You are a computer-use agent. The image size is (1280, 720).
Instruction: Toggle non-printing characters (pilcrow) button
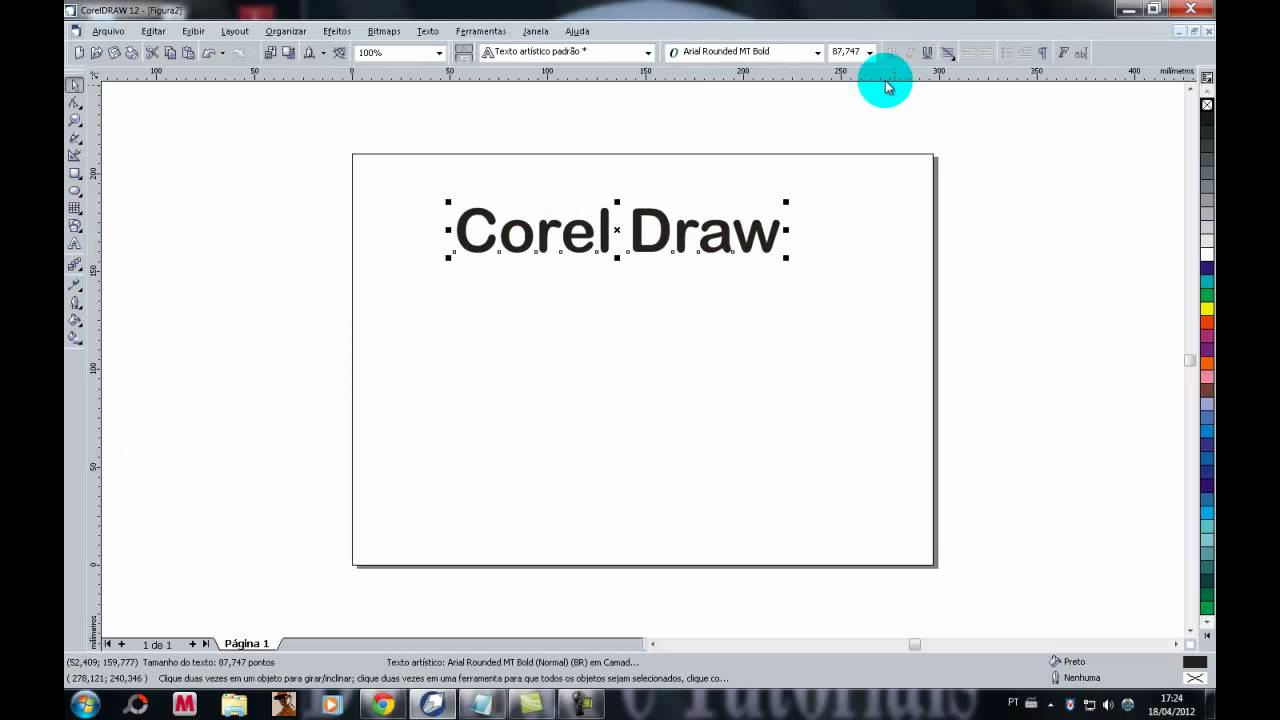point(1042,52)
